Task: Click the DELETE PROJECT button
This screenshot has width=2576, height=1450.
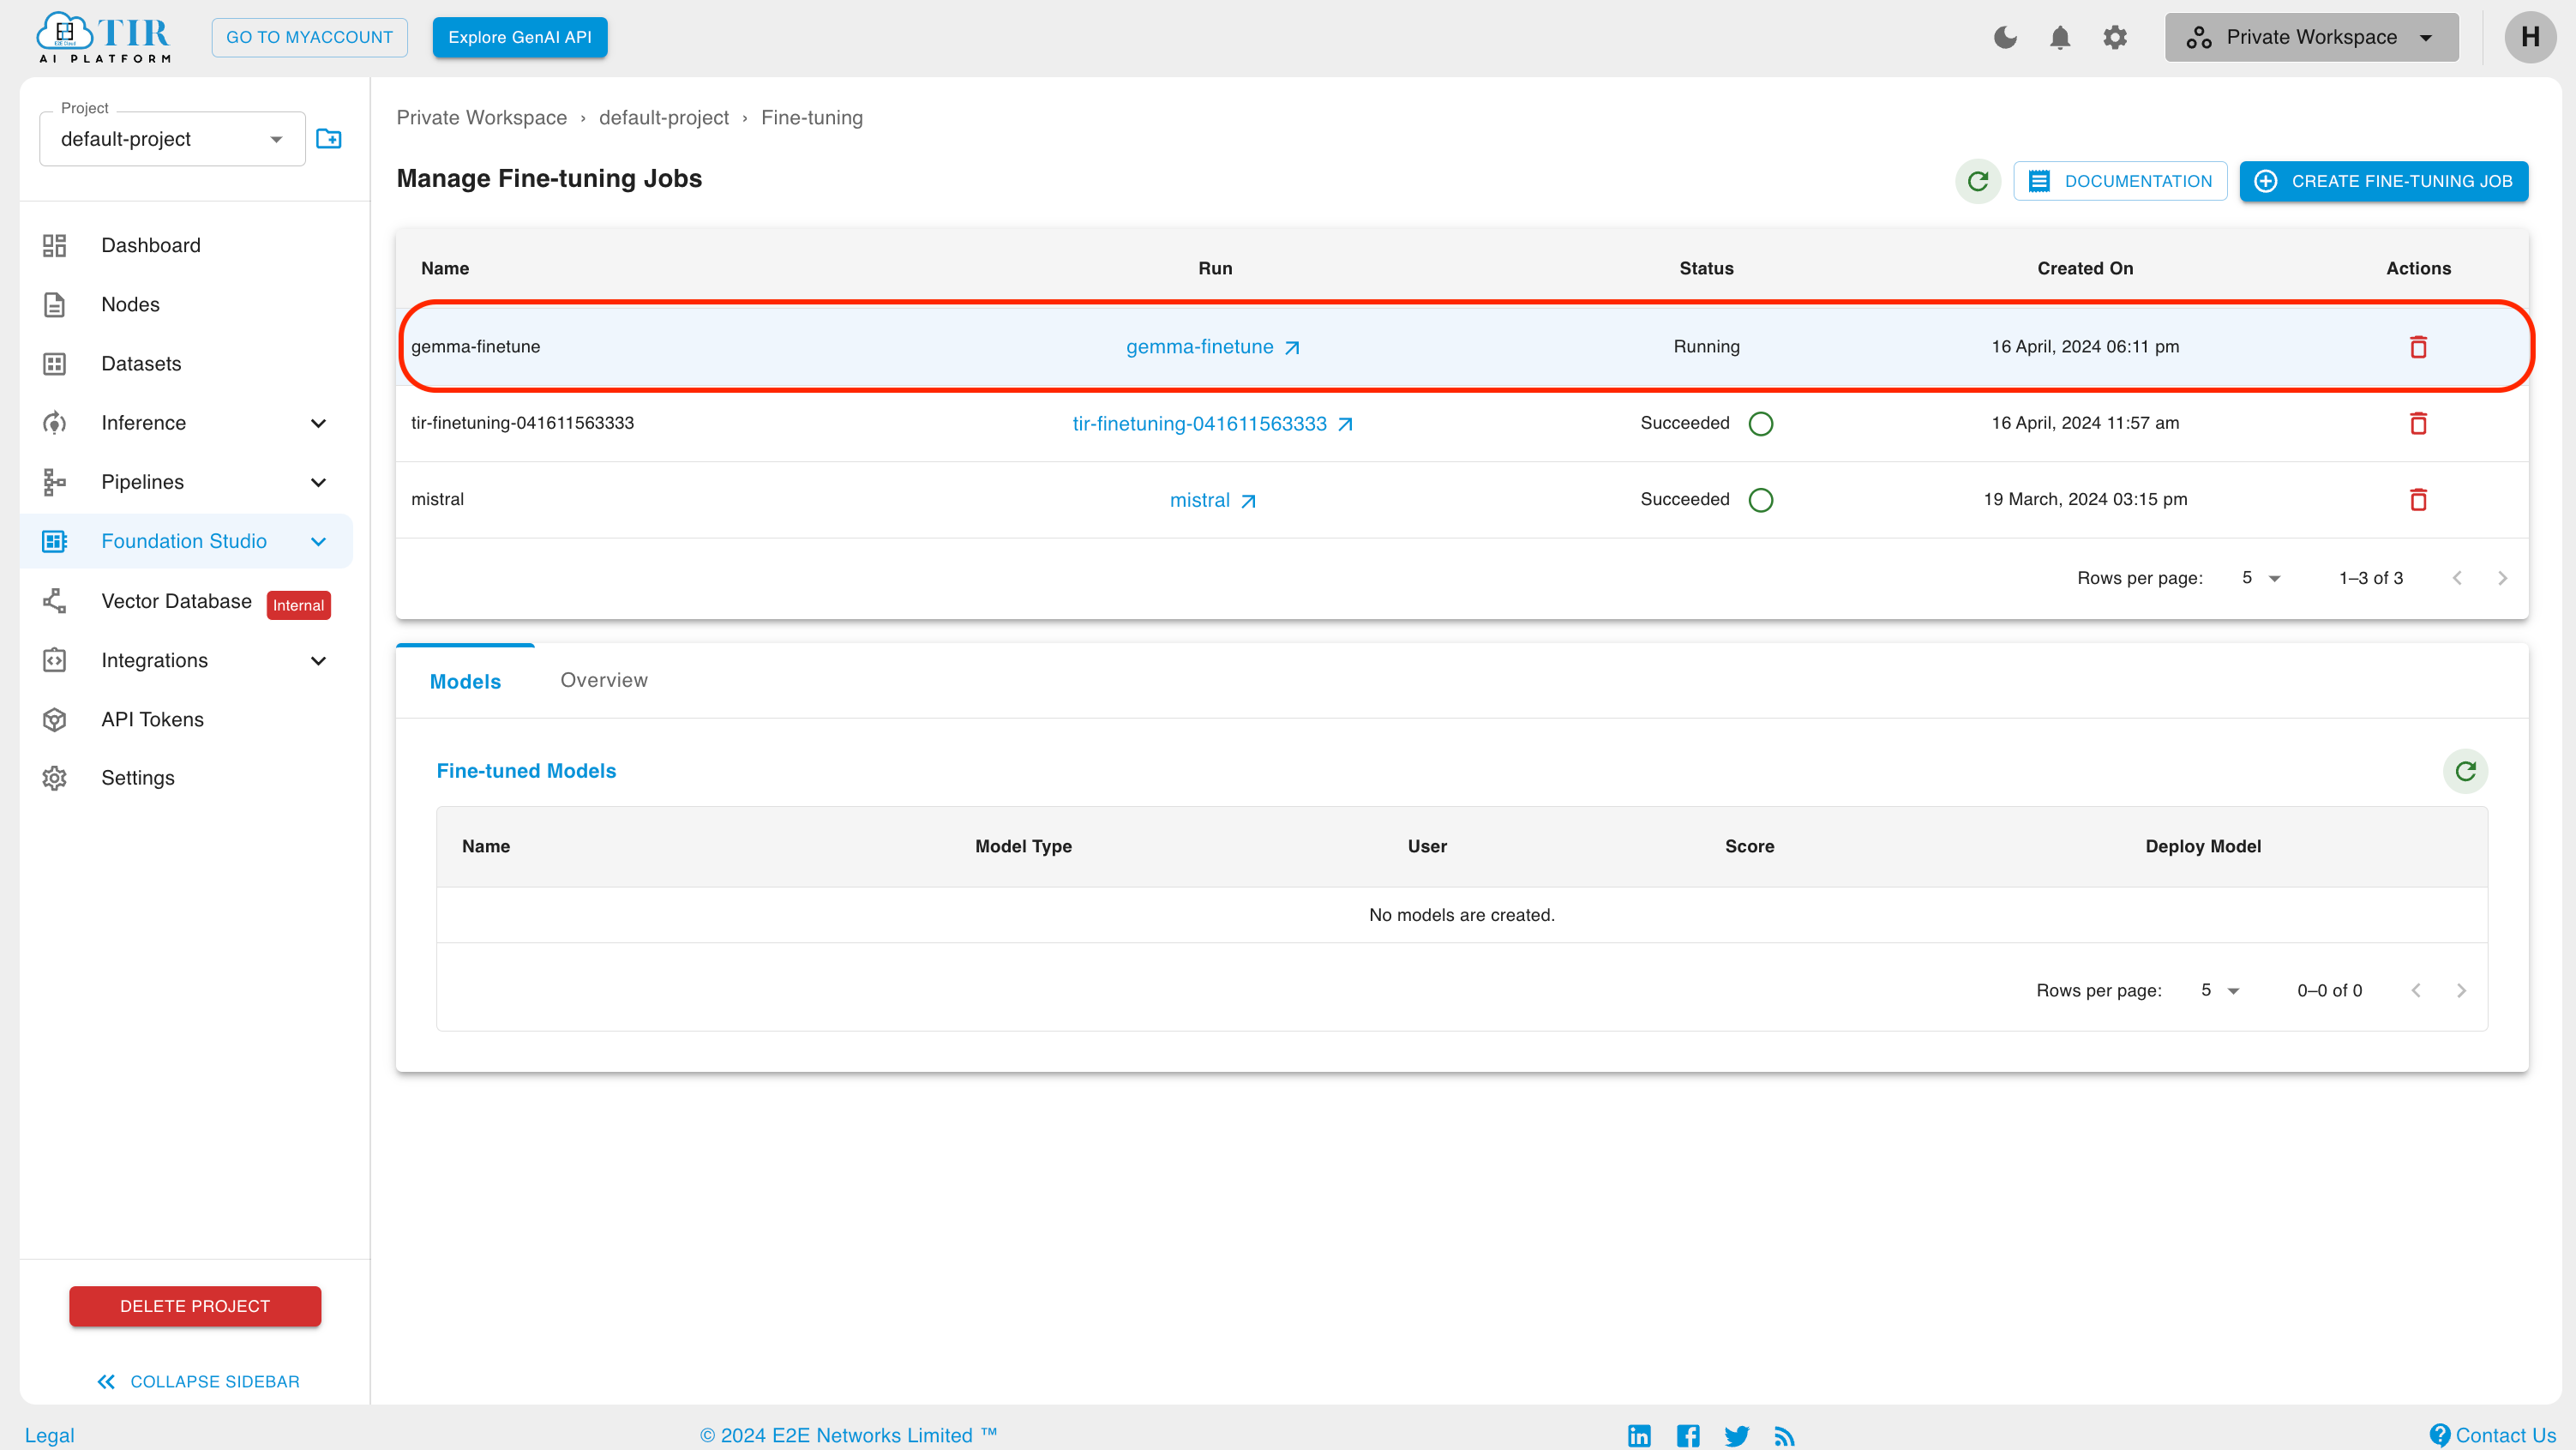Action: 195,1306
